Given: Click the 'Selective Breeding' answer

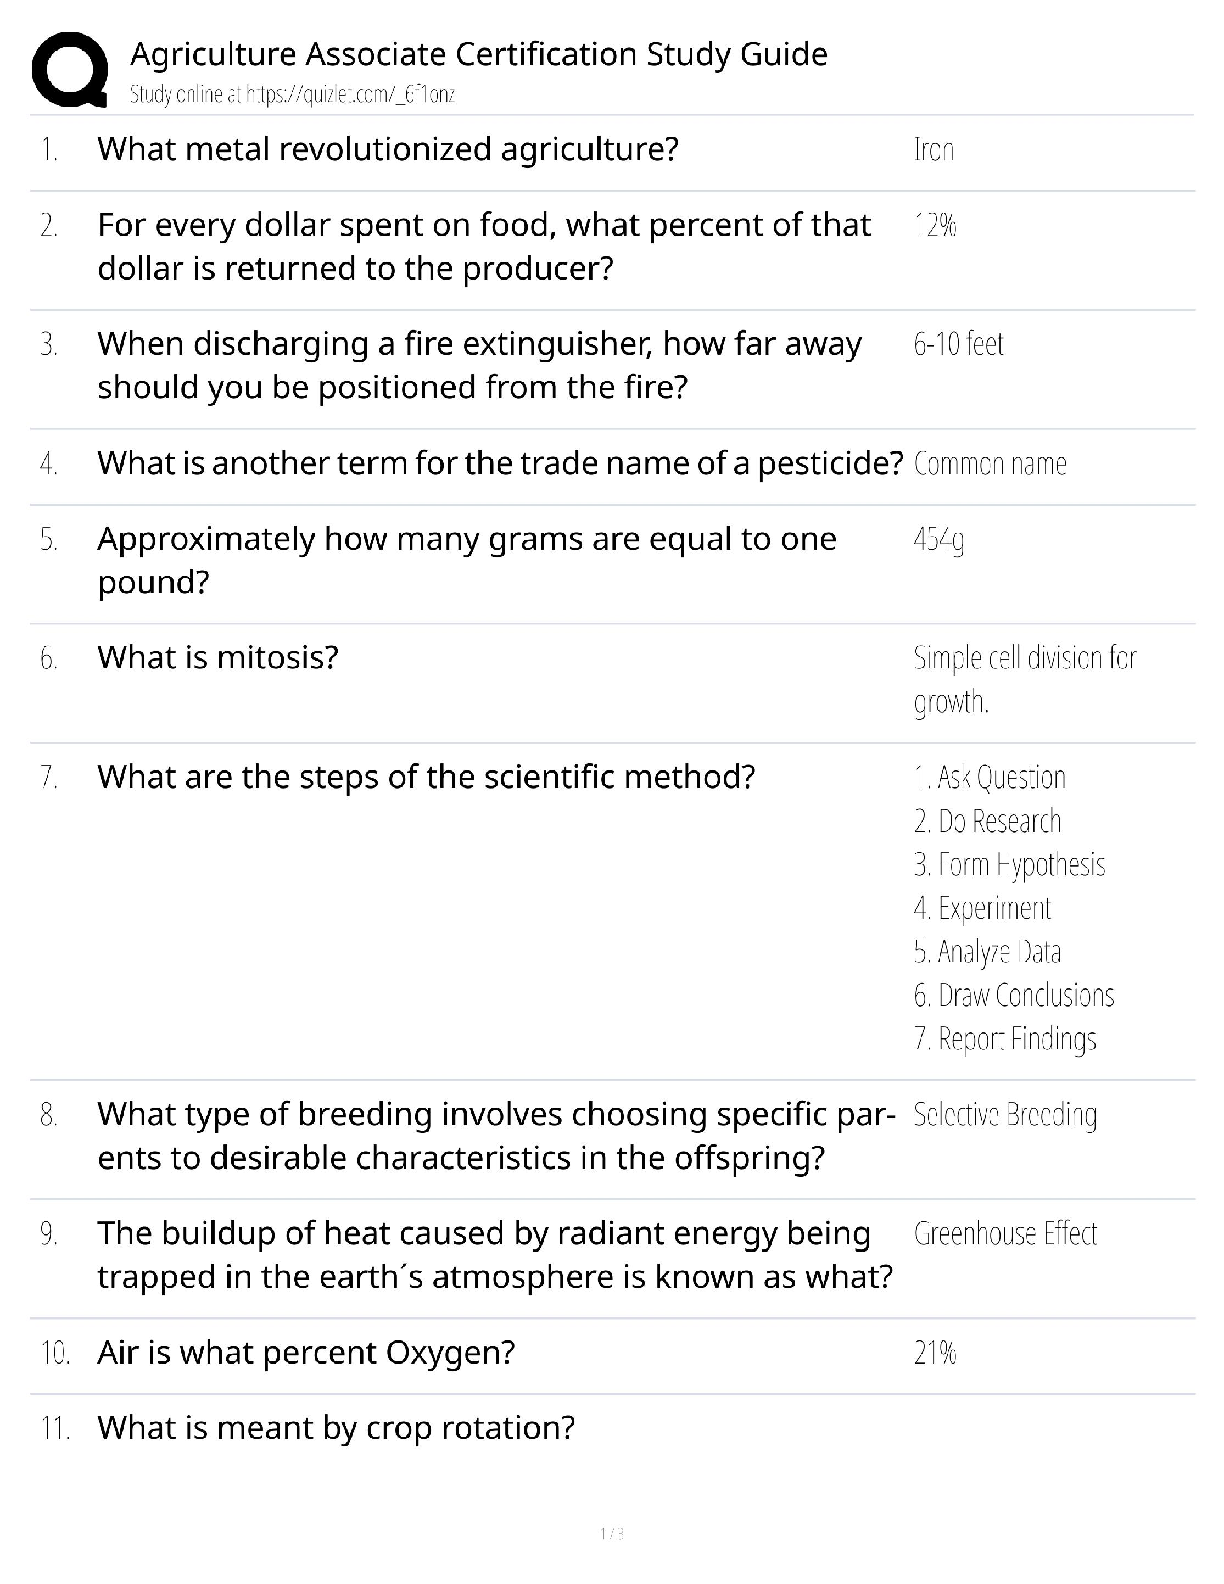Looking at the screenshot, I should point(1004,1114).
